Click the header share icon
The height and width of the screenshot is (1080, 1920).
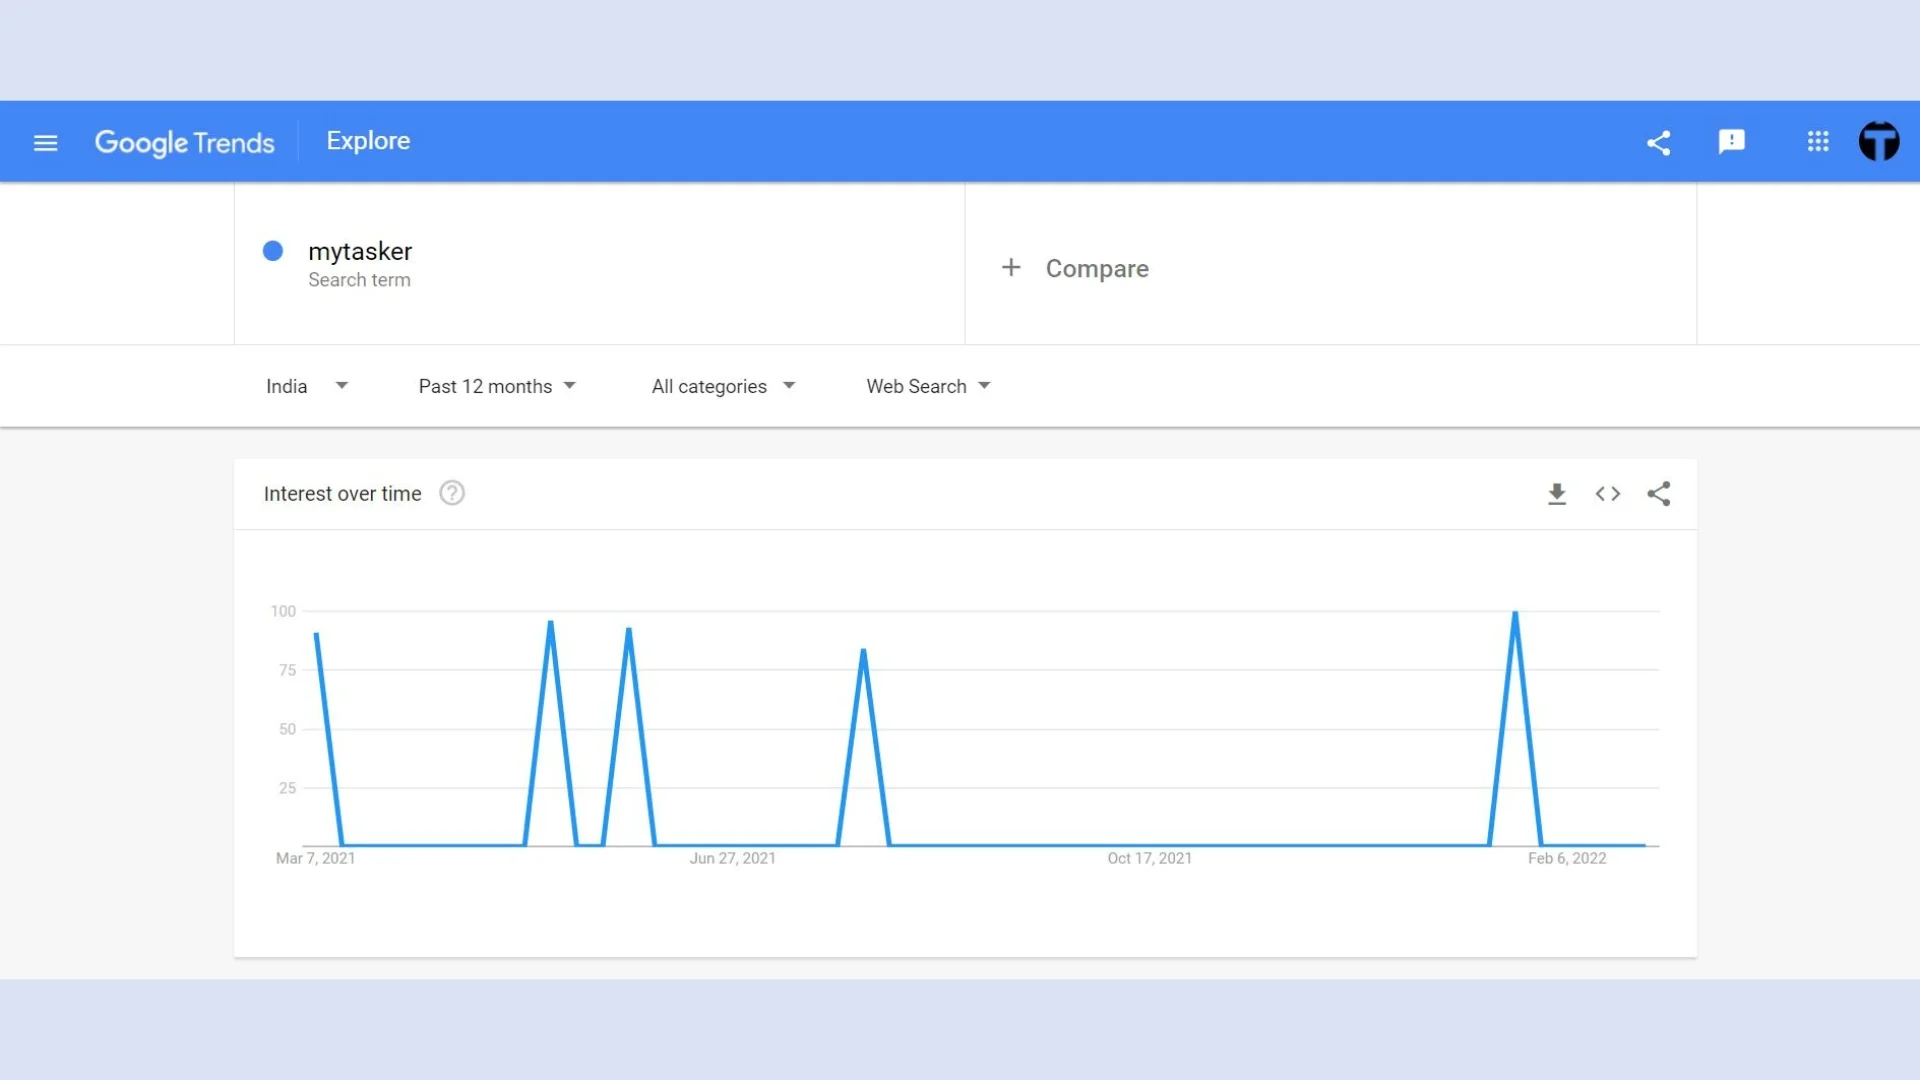click(1658, 143)
